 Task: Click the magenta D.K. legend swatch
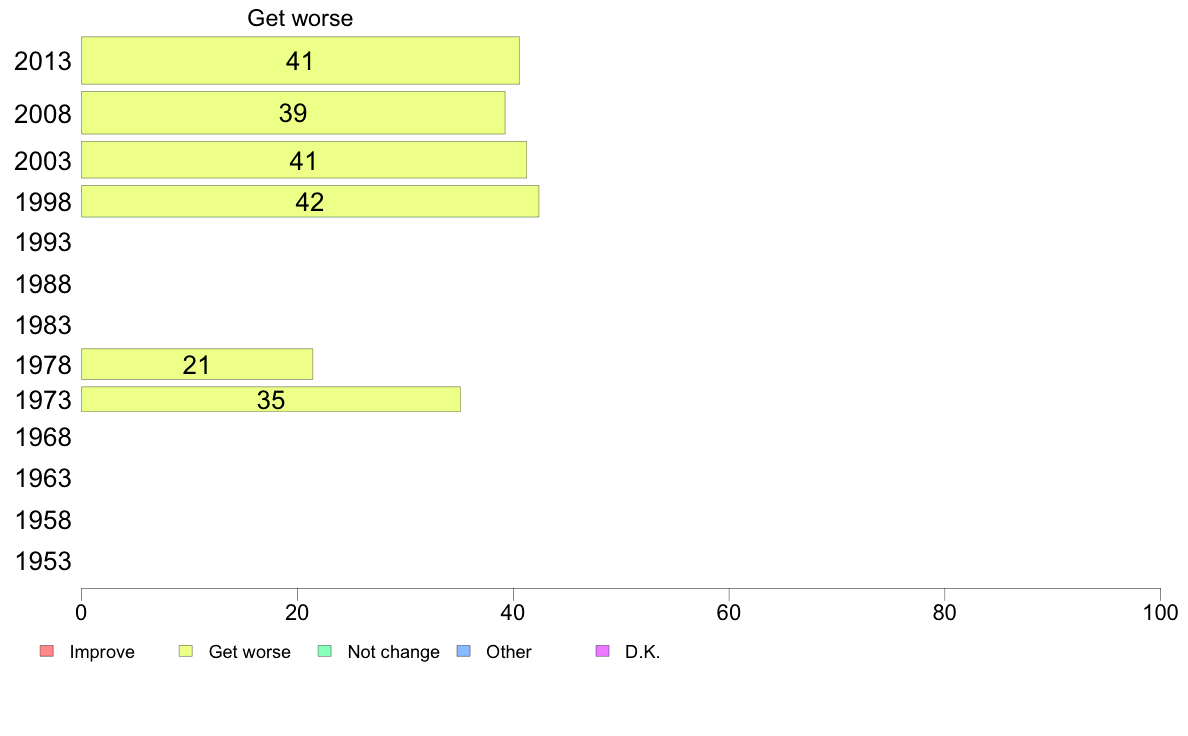coord(602,651)
